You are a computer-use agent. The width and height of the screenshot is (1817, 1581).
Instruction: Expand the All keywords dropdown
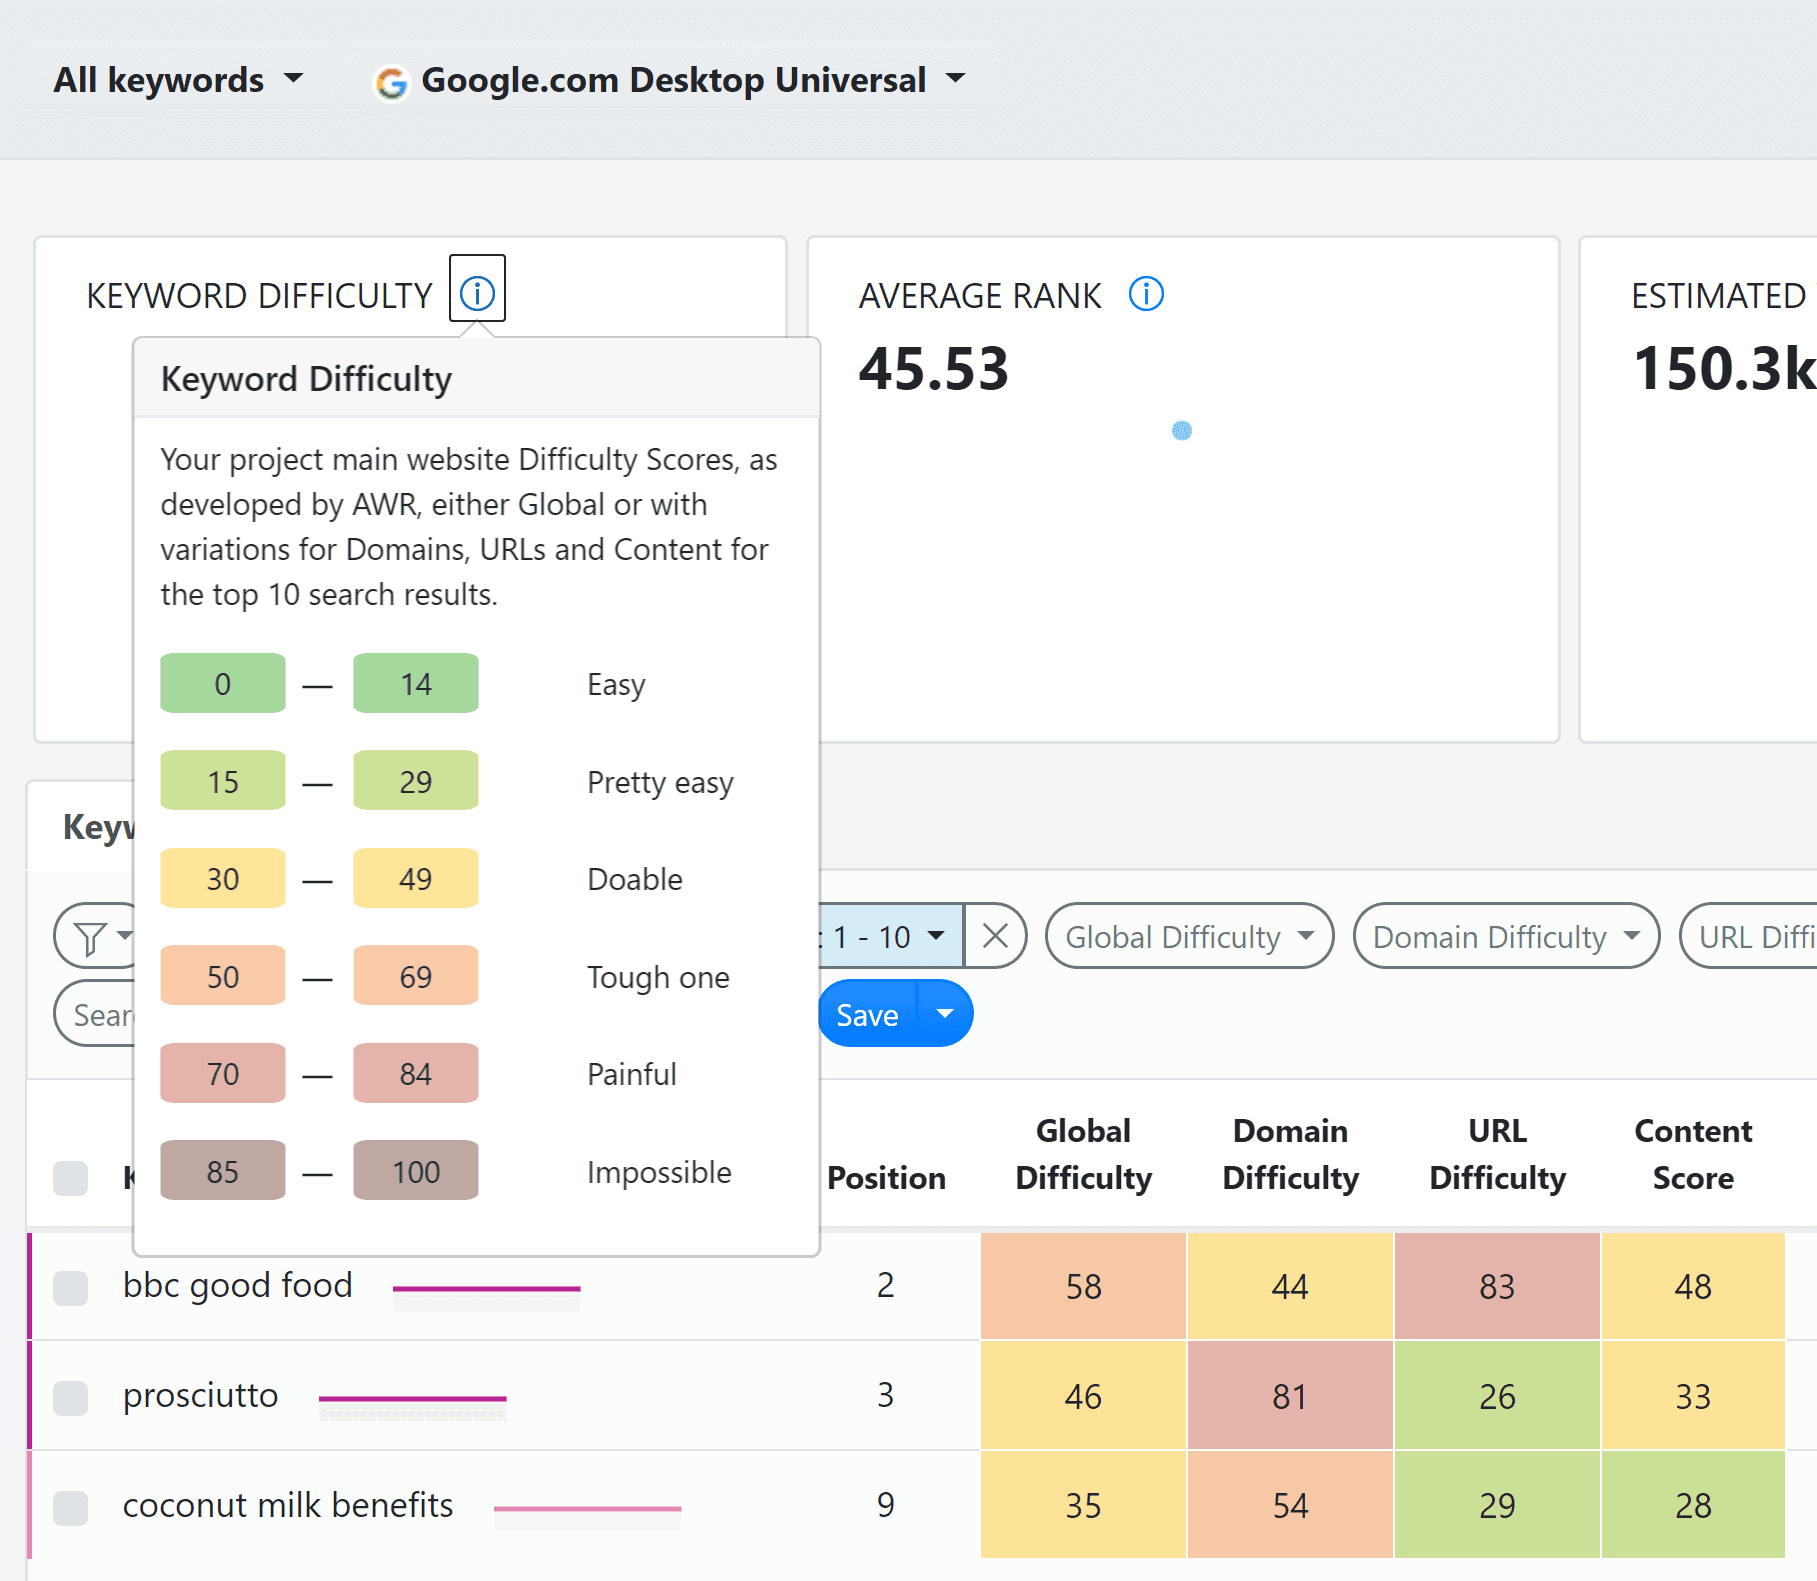(x=178, y=79)
